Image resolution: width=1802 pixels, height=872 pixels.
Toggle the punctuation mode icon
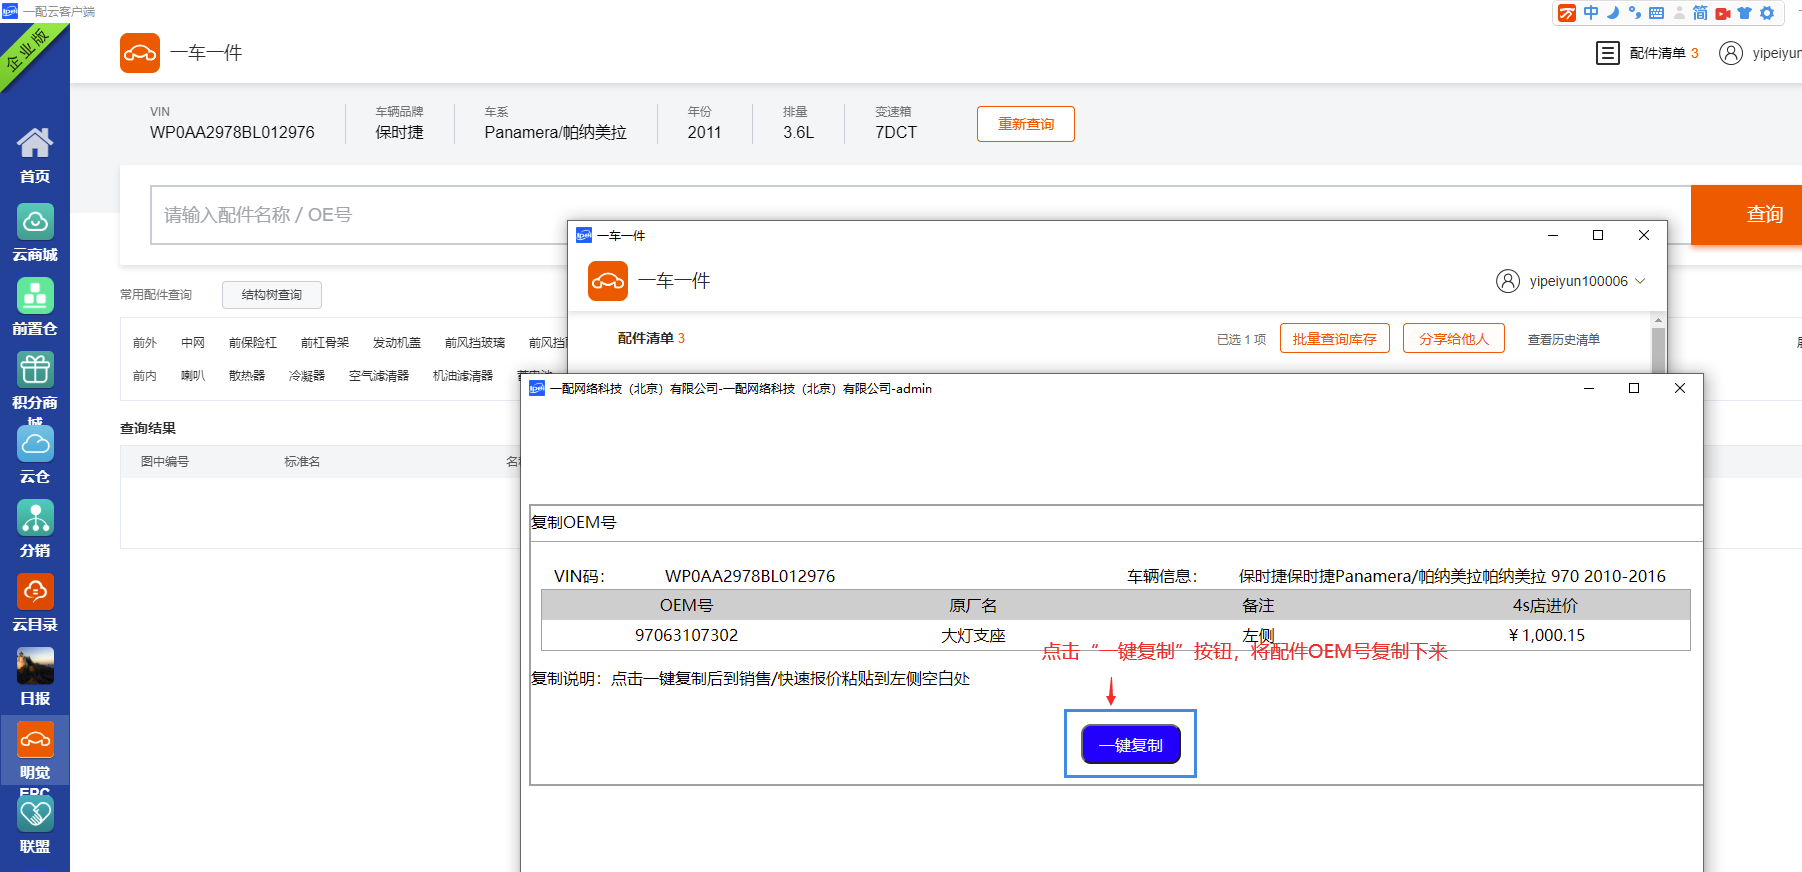click(1635, 13)
